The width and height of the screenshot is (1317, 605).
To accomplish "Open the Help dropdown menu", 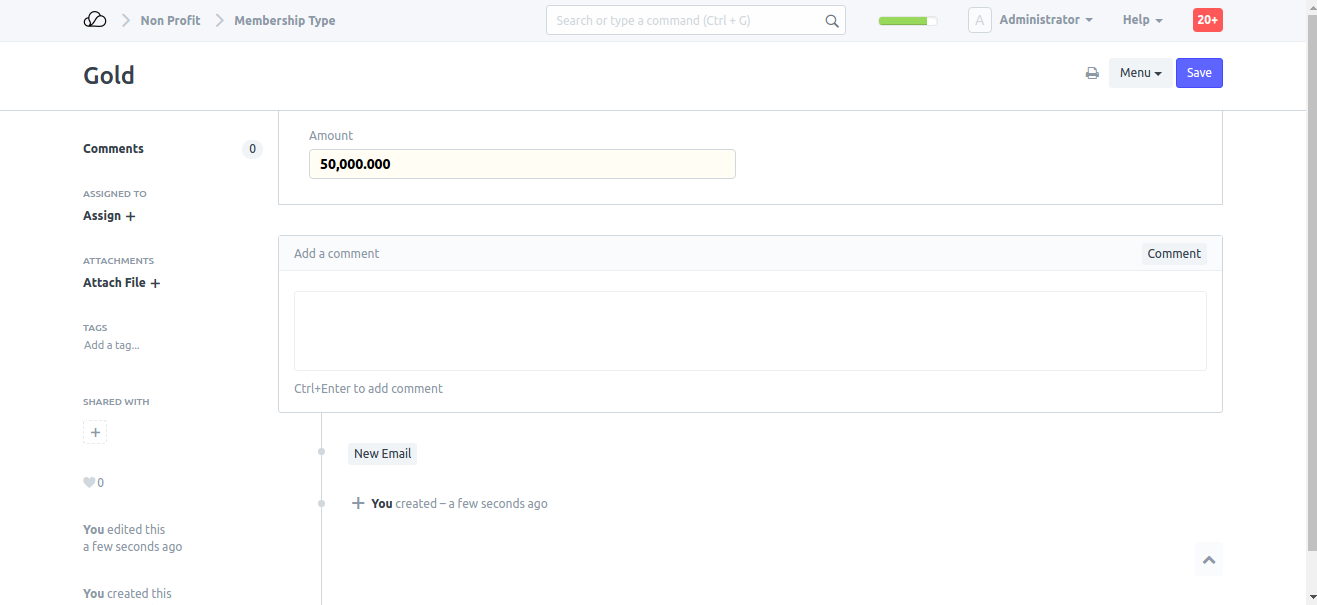I will pos(1142,20).
